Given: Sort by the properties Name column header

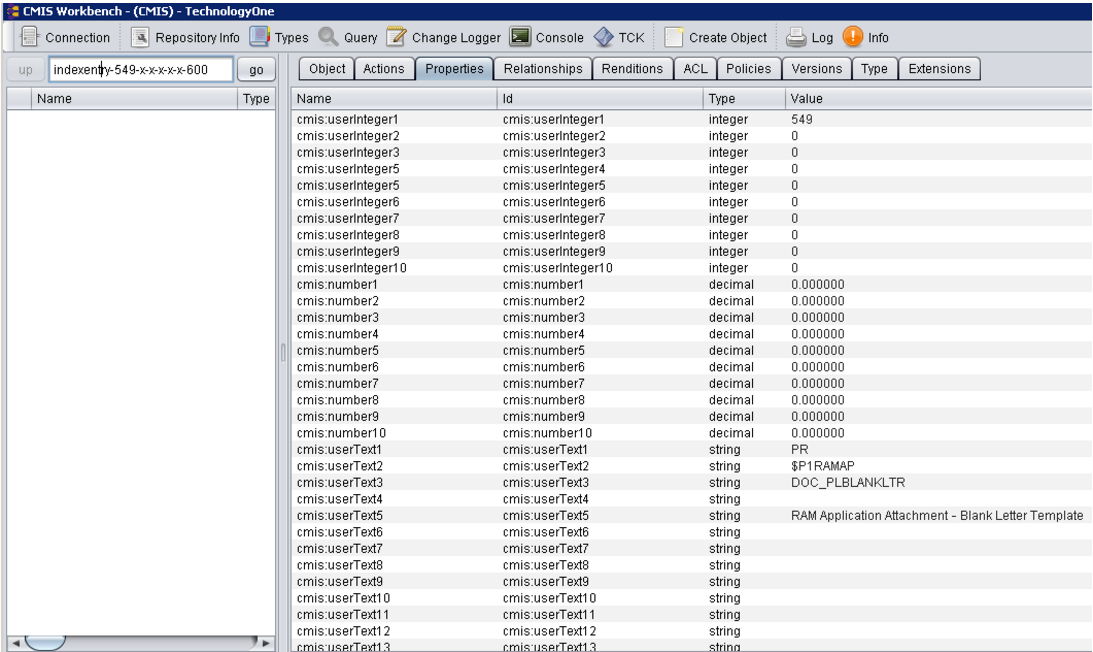Looking at the screenshot, I should pos(395,98).
